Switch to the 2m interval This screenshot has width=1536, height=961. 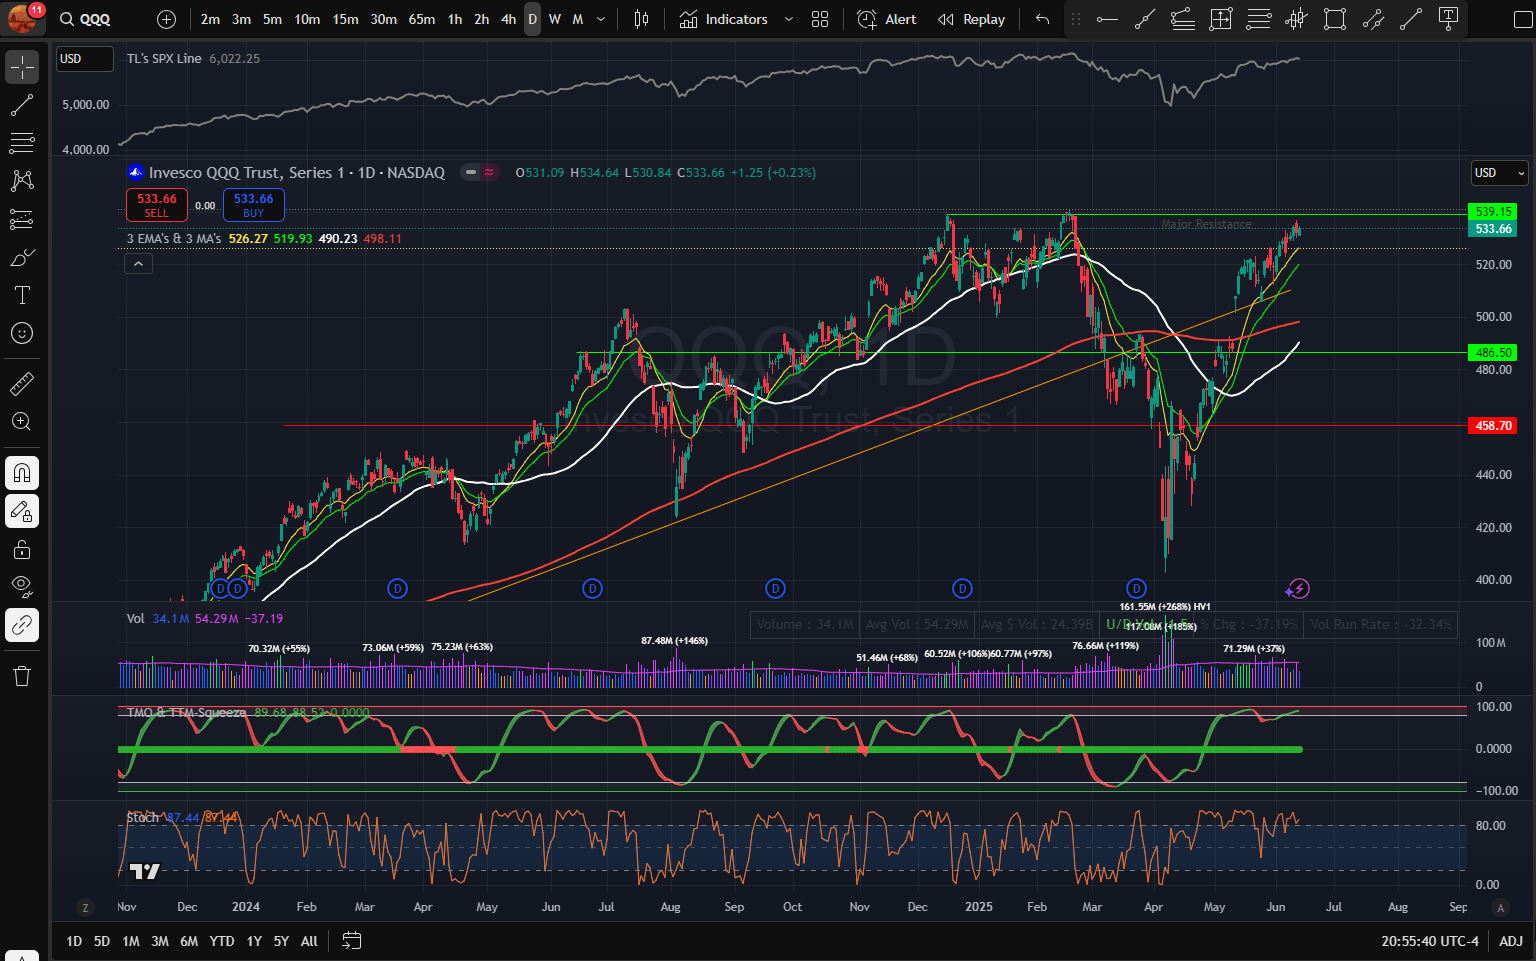click(210, 19)
